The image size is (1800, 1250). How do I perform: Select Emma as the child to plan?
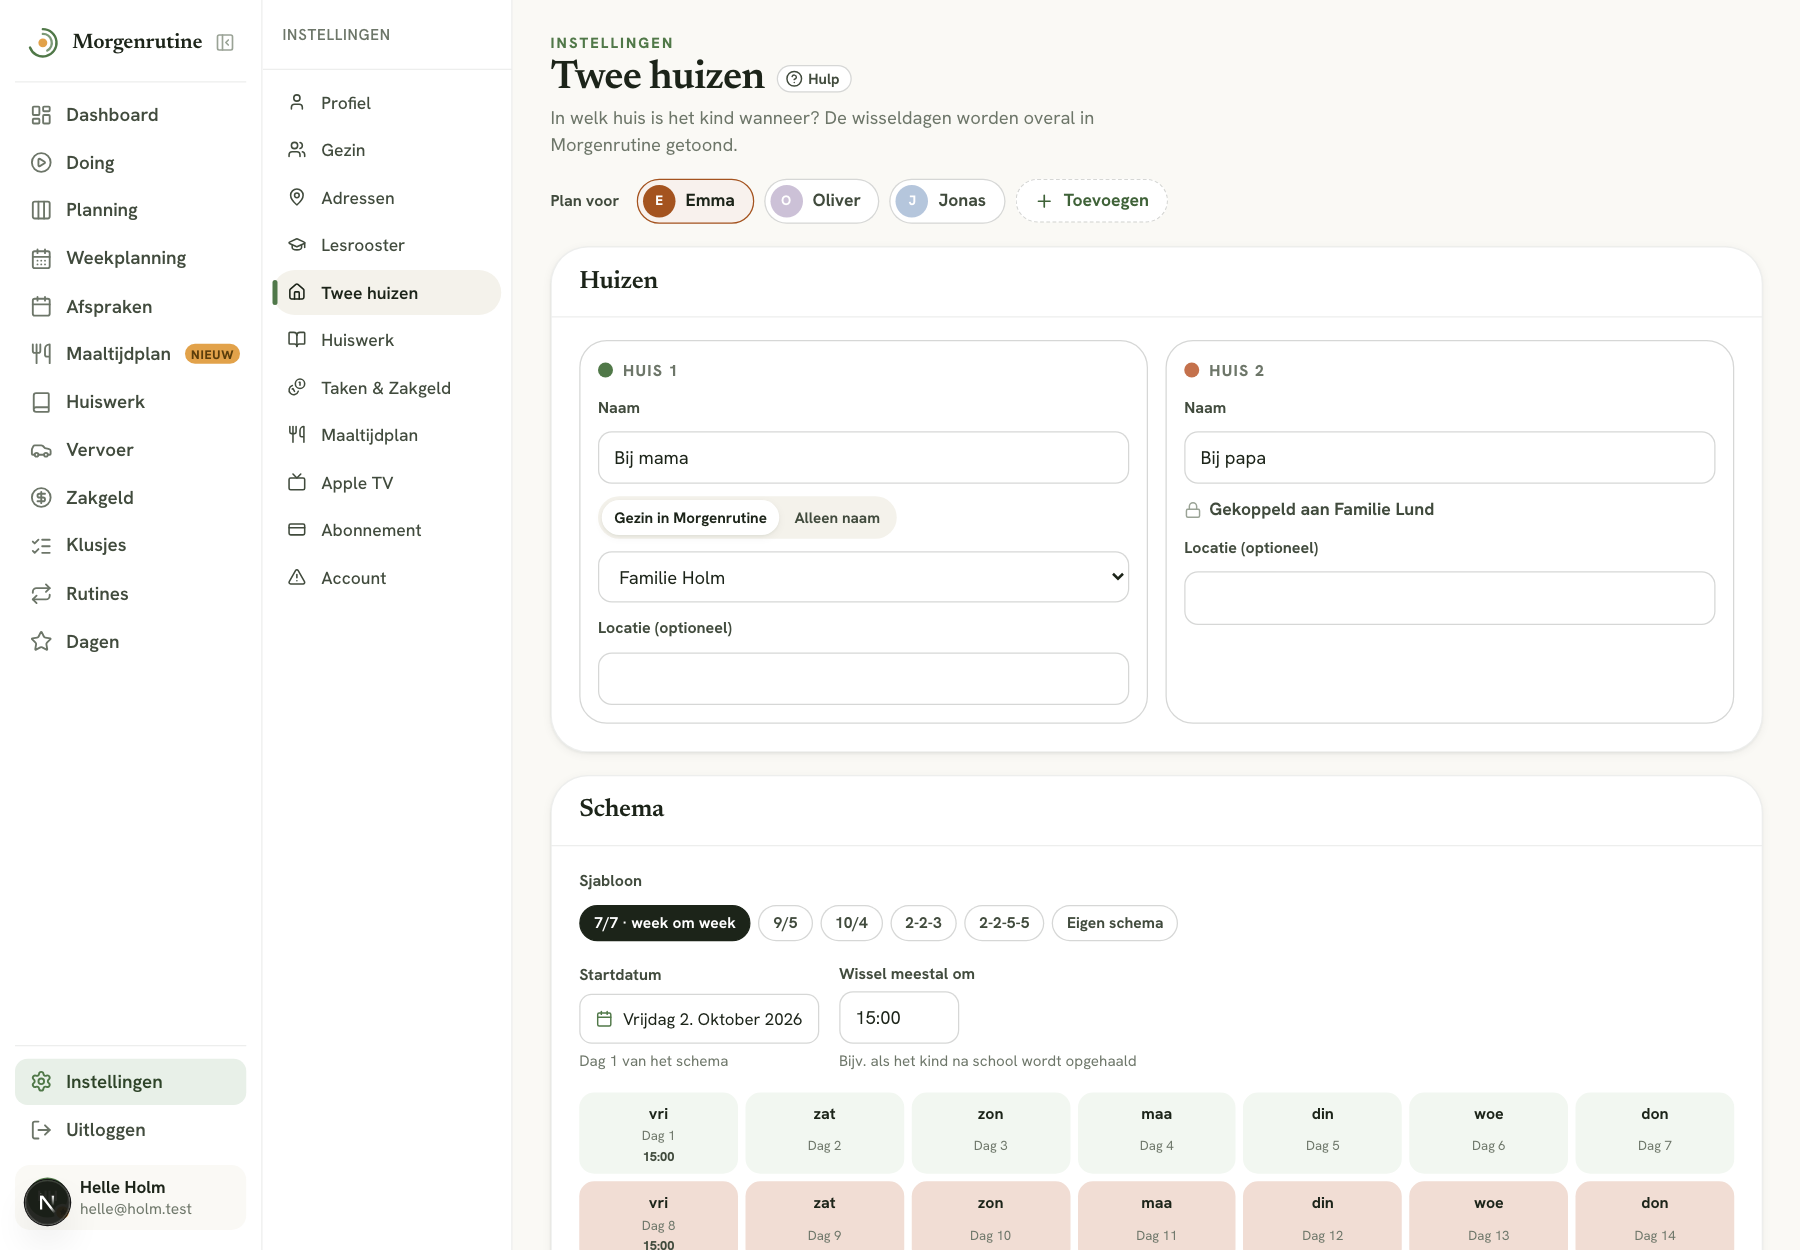pyautogui.click(x=695, y=201)
